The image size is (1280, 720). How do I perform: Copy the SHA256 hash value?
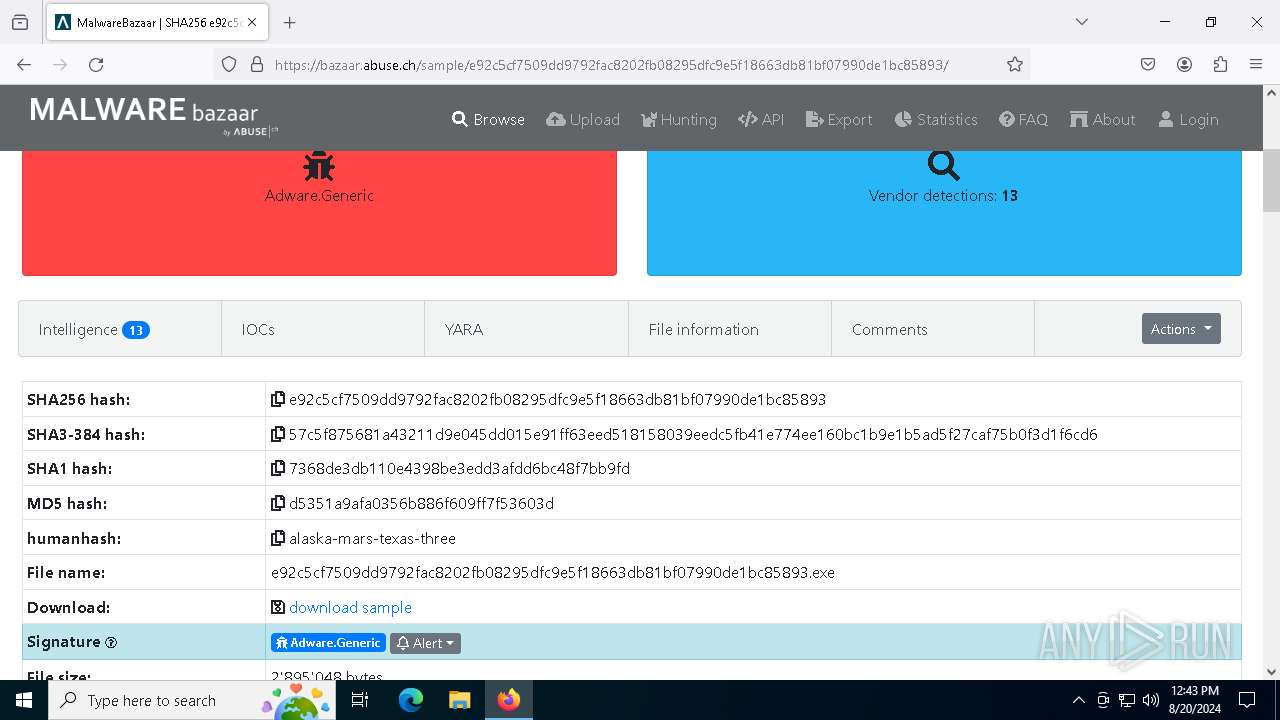(278, 399)
